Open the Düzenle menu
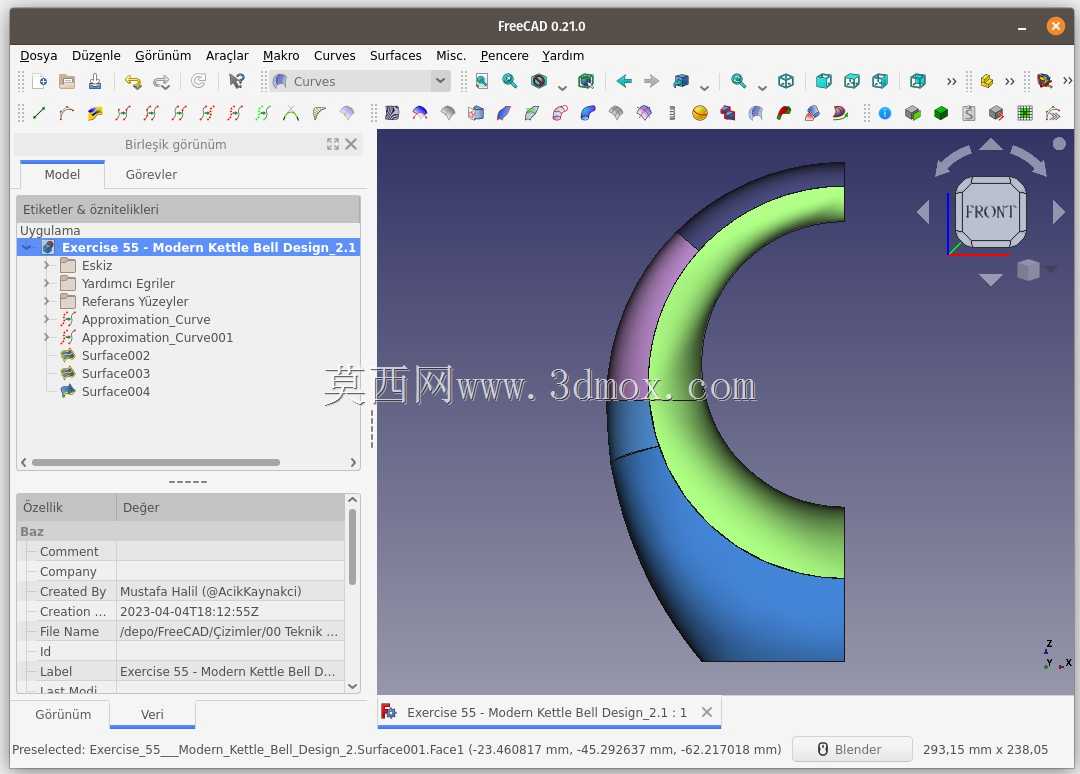Screen dimensions: 1080x774 pos(96,55)
